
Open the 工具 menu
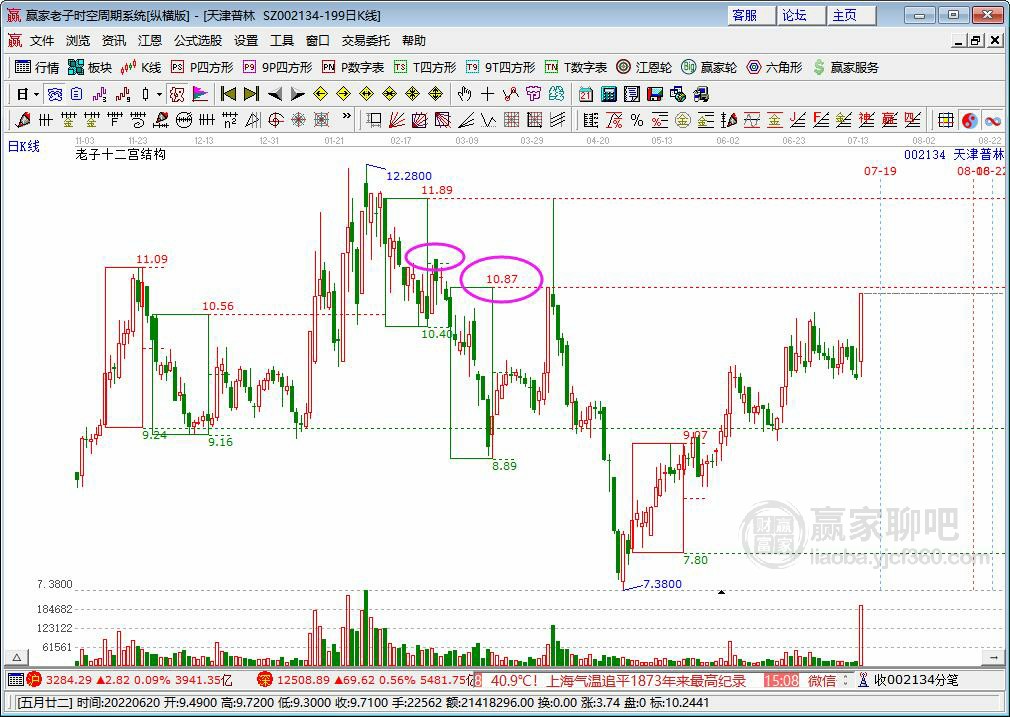pos(281,41)
